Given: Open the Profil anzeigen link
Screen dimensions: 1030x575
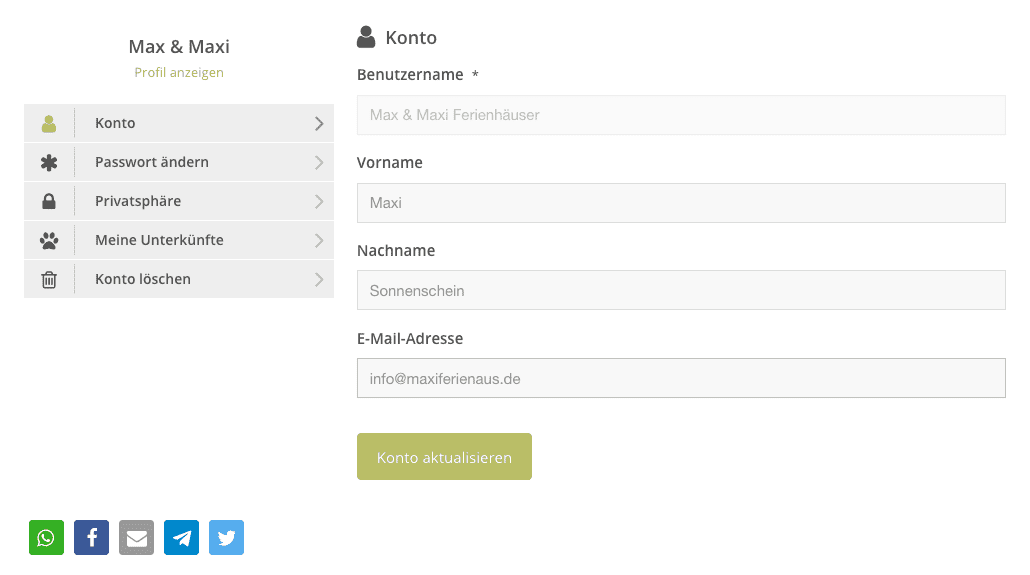Looking at the screenshot, I should [x=179, y=72].
